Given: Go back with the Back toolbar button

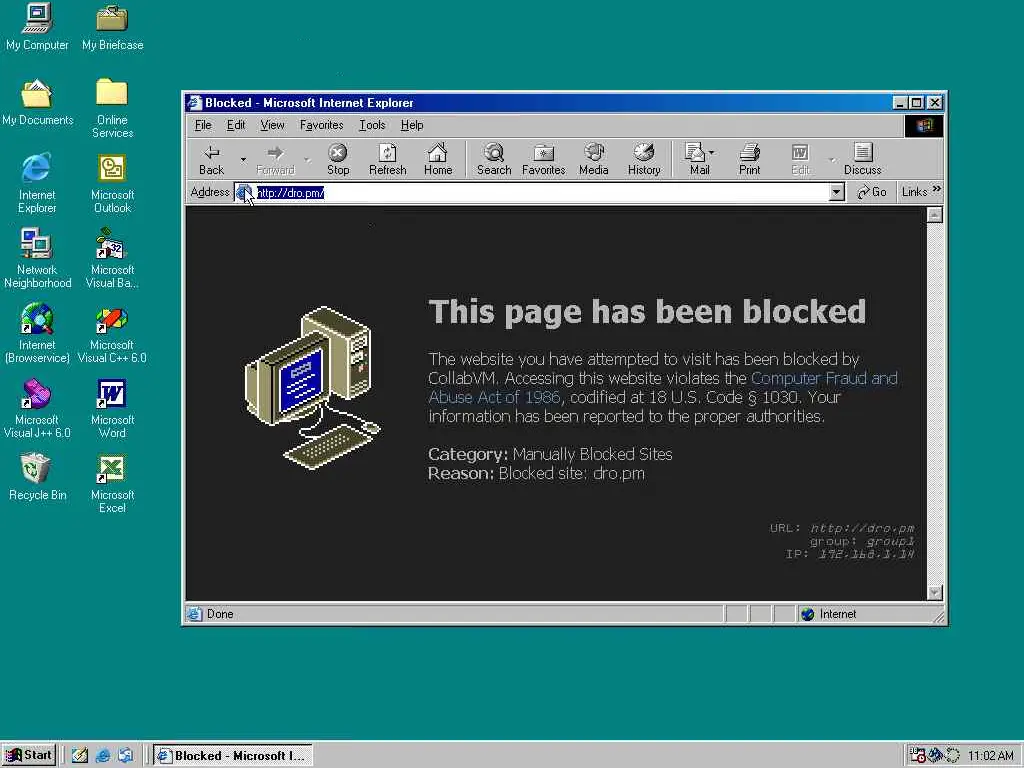Looking at the screenshot, I should [211, 160].
